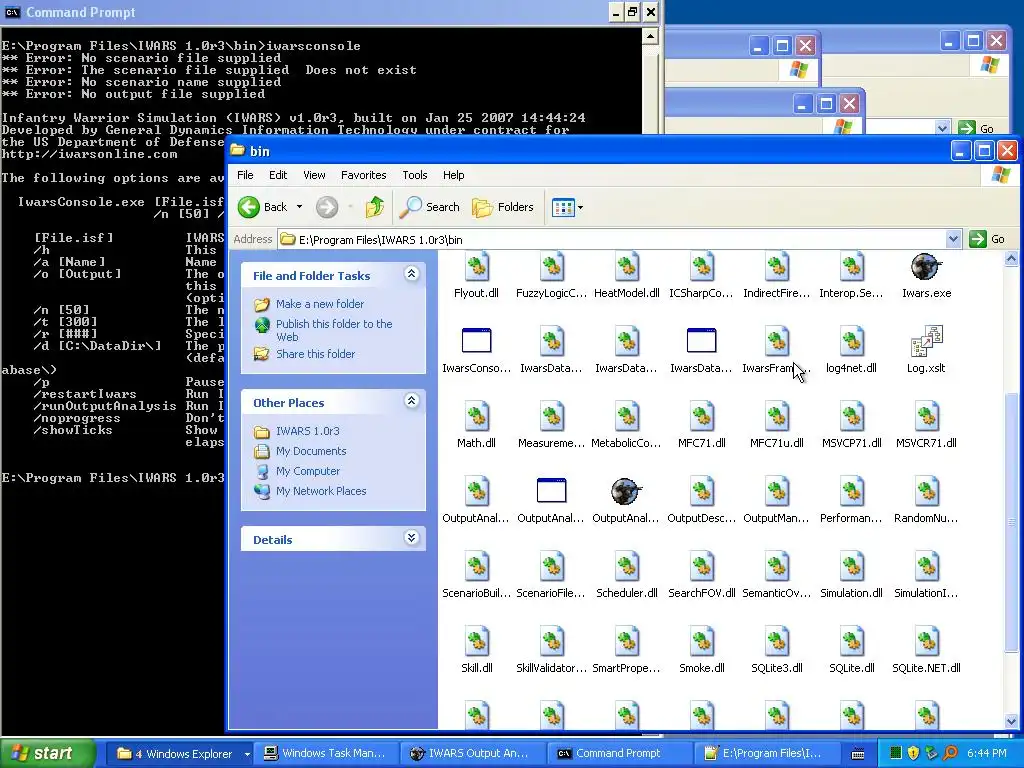The height and width of the screenshot is (768, 1024).
Task: Click the Back button in bin window
Action: [263, 207]
